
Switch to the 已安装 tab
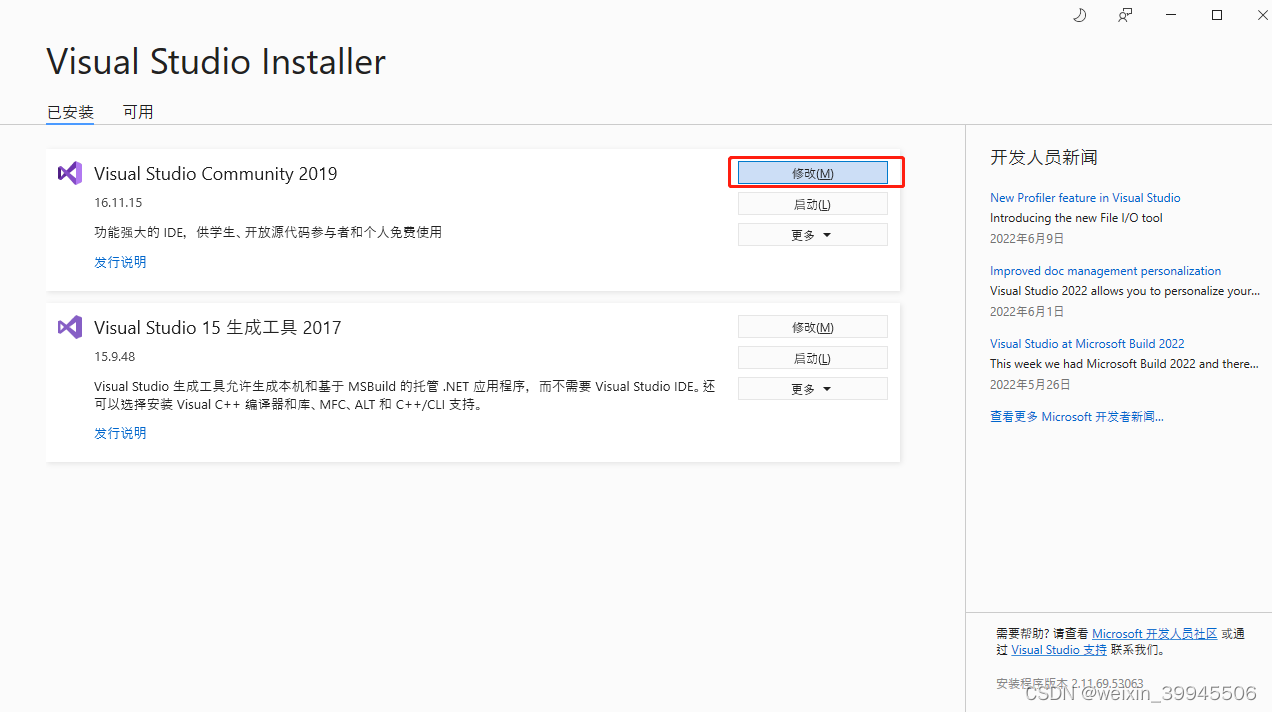click(x=70, y=112)
